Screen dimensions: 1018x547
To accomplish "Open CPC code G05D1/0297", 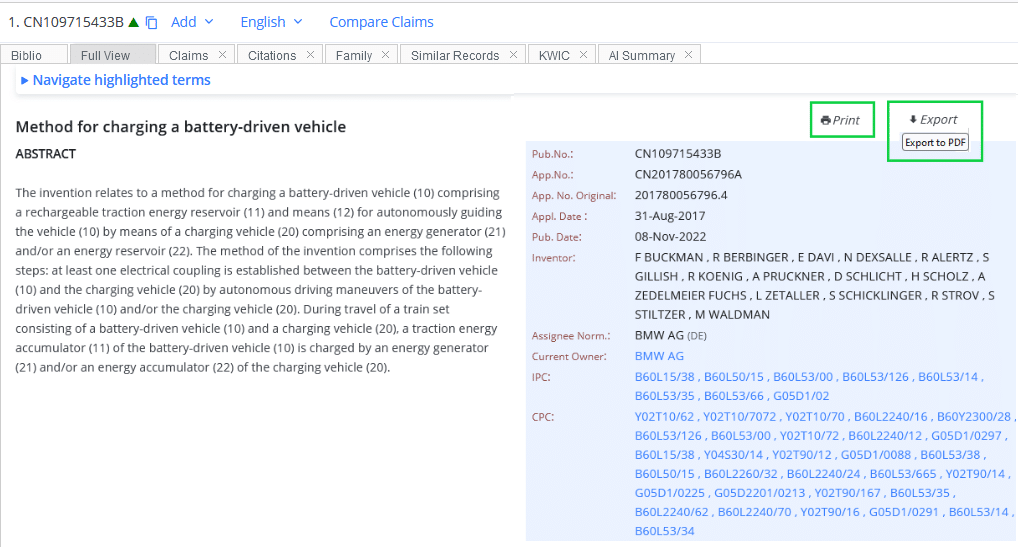I will point(966,436).
